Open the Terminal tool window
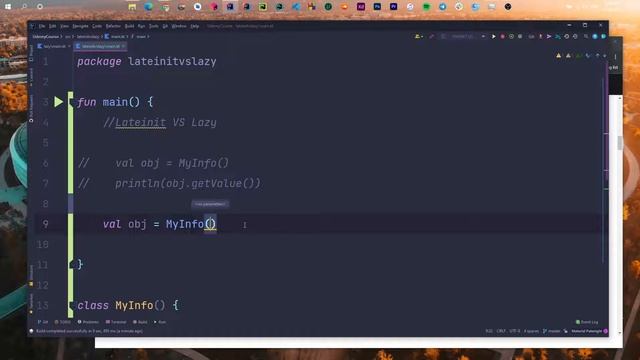Image resolution: width=640 pixels, height=360 pixels. click(116, 322)
